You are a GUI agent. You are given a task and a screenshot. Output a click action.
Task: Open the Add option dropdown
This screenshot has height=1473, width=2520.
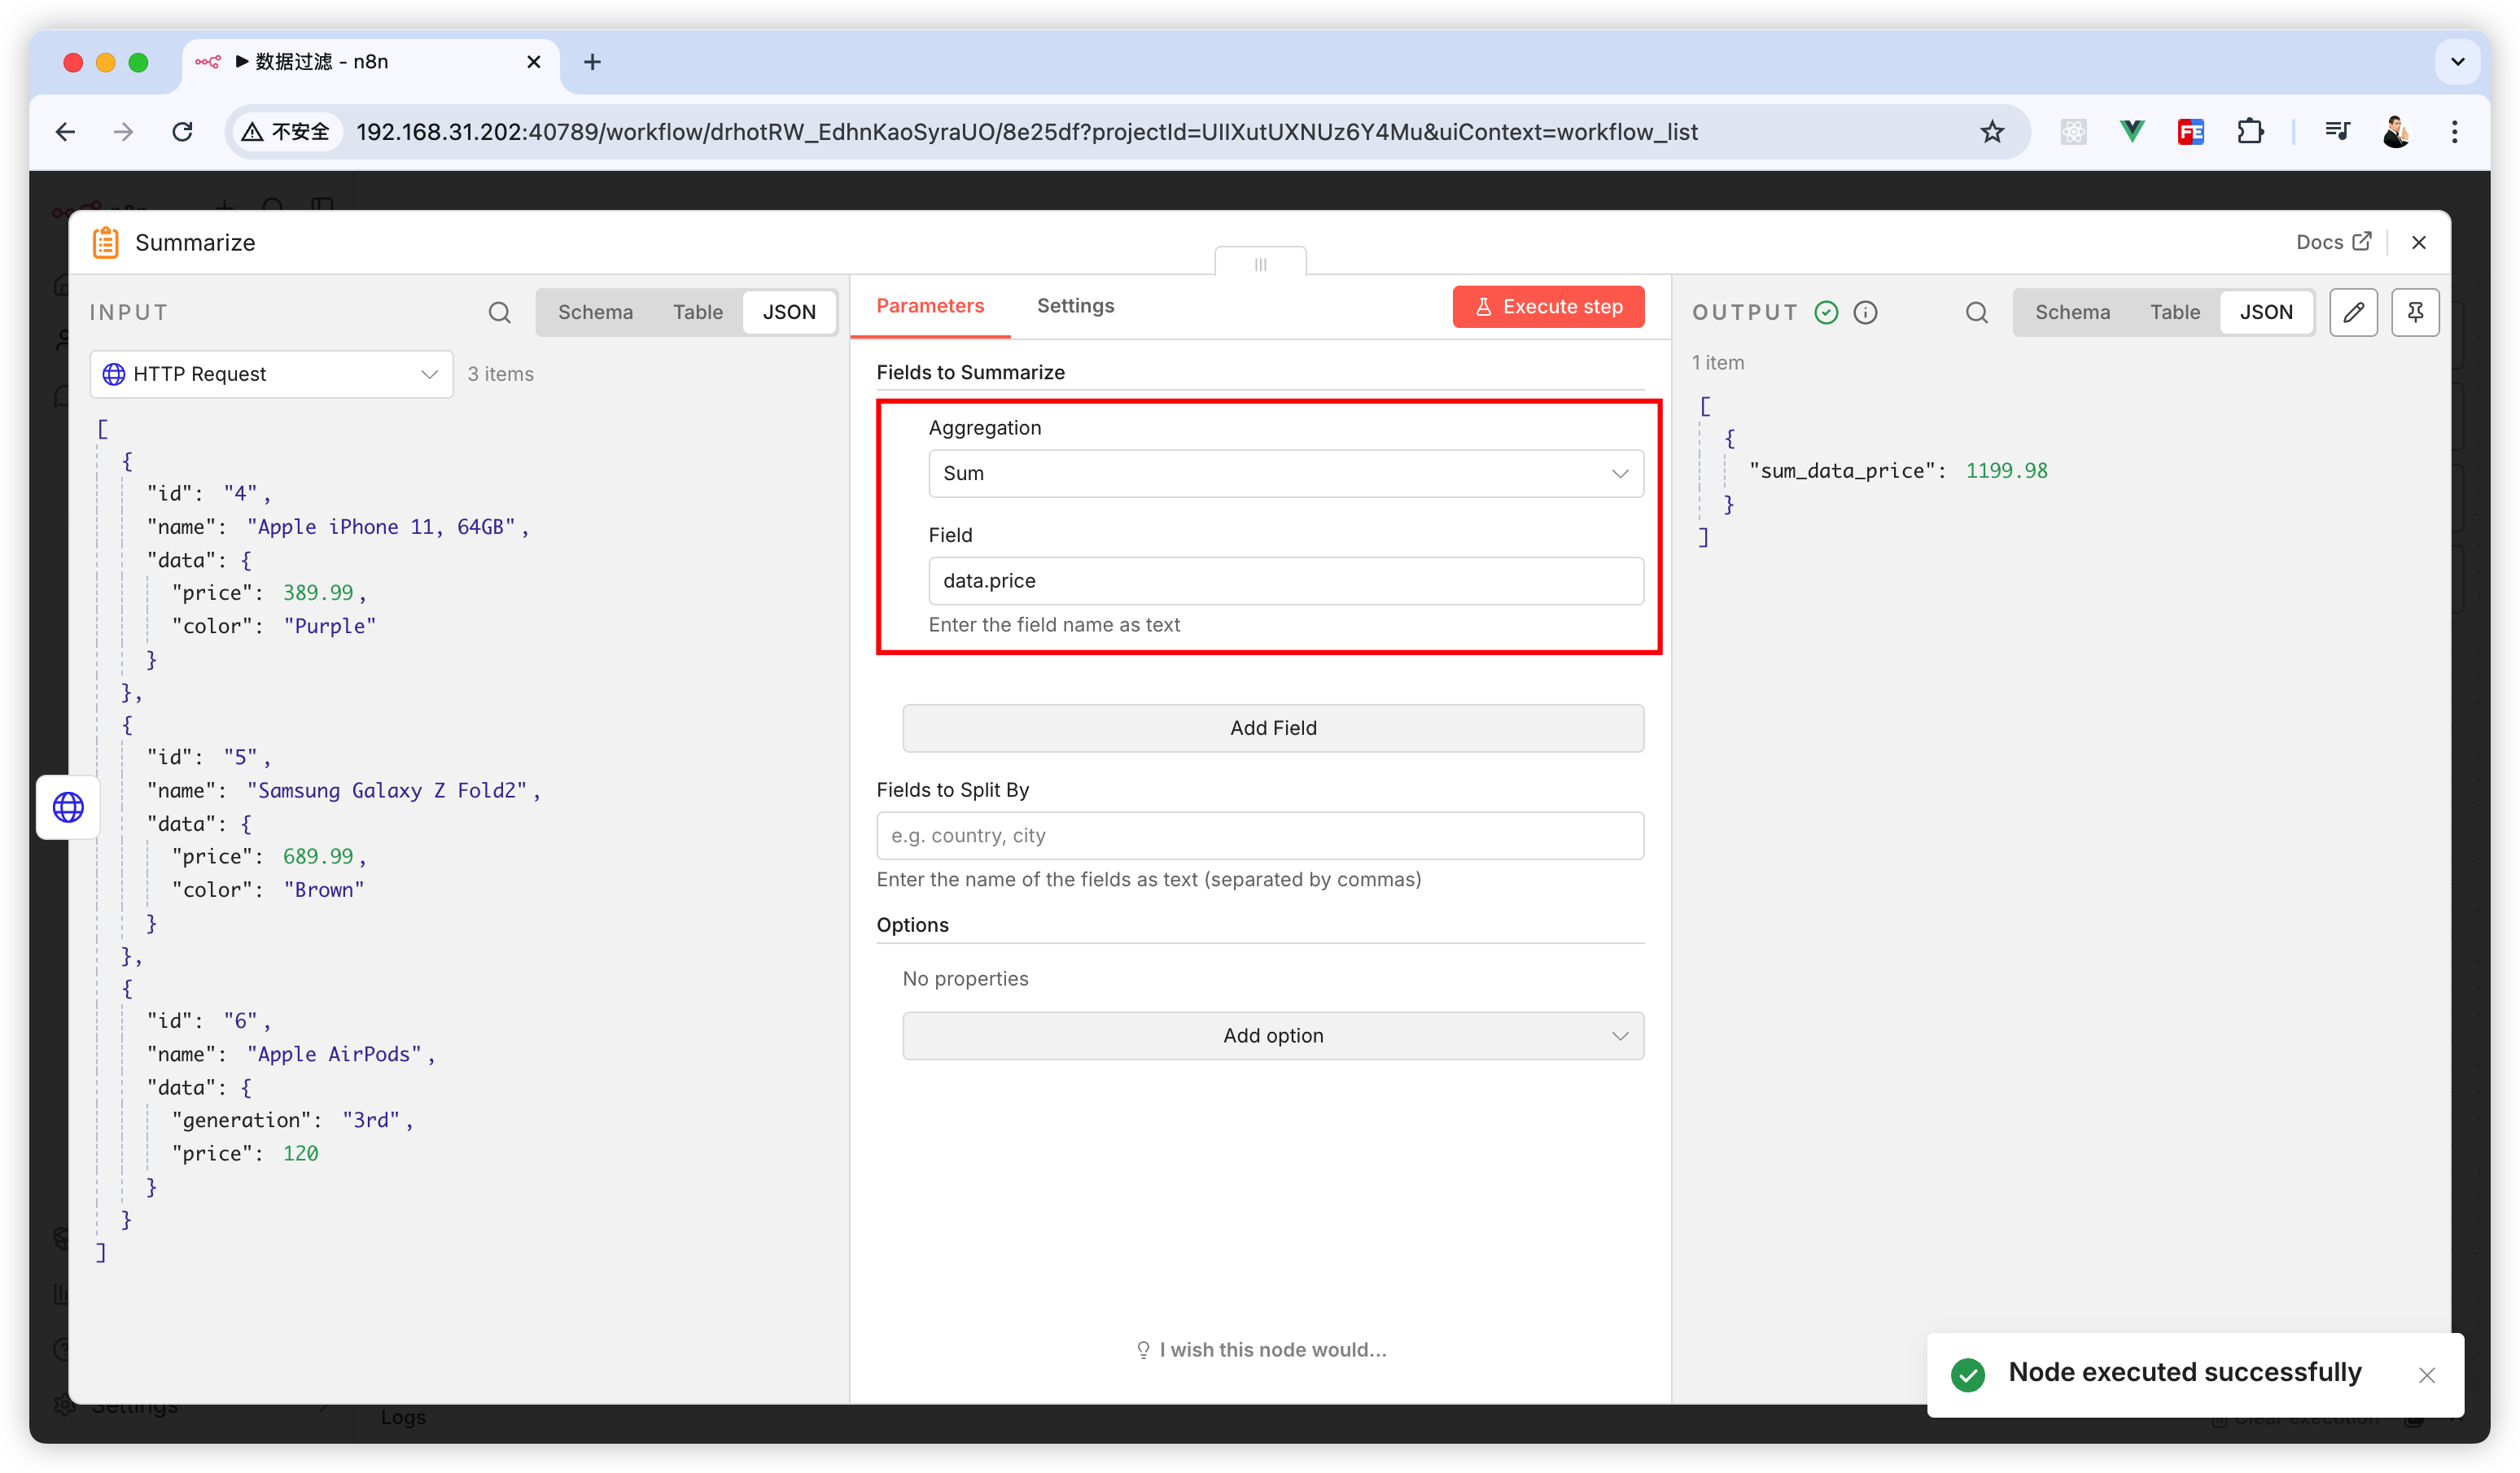1272,1036
